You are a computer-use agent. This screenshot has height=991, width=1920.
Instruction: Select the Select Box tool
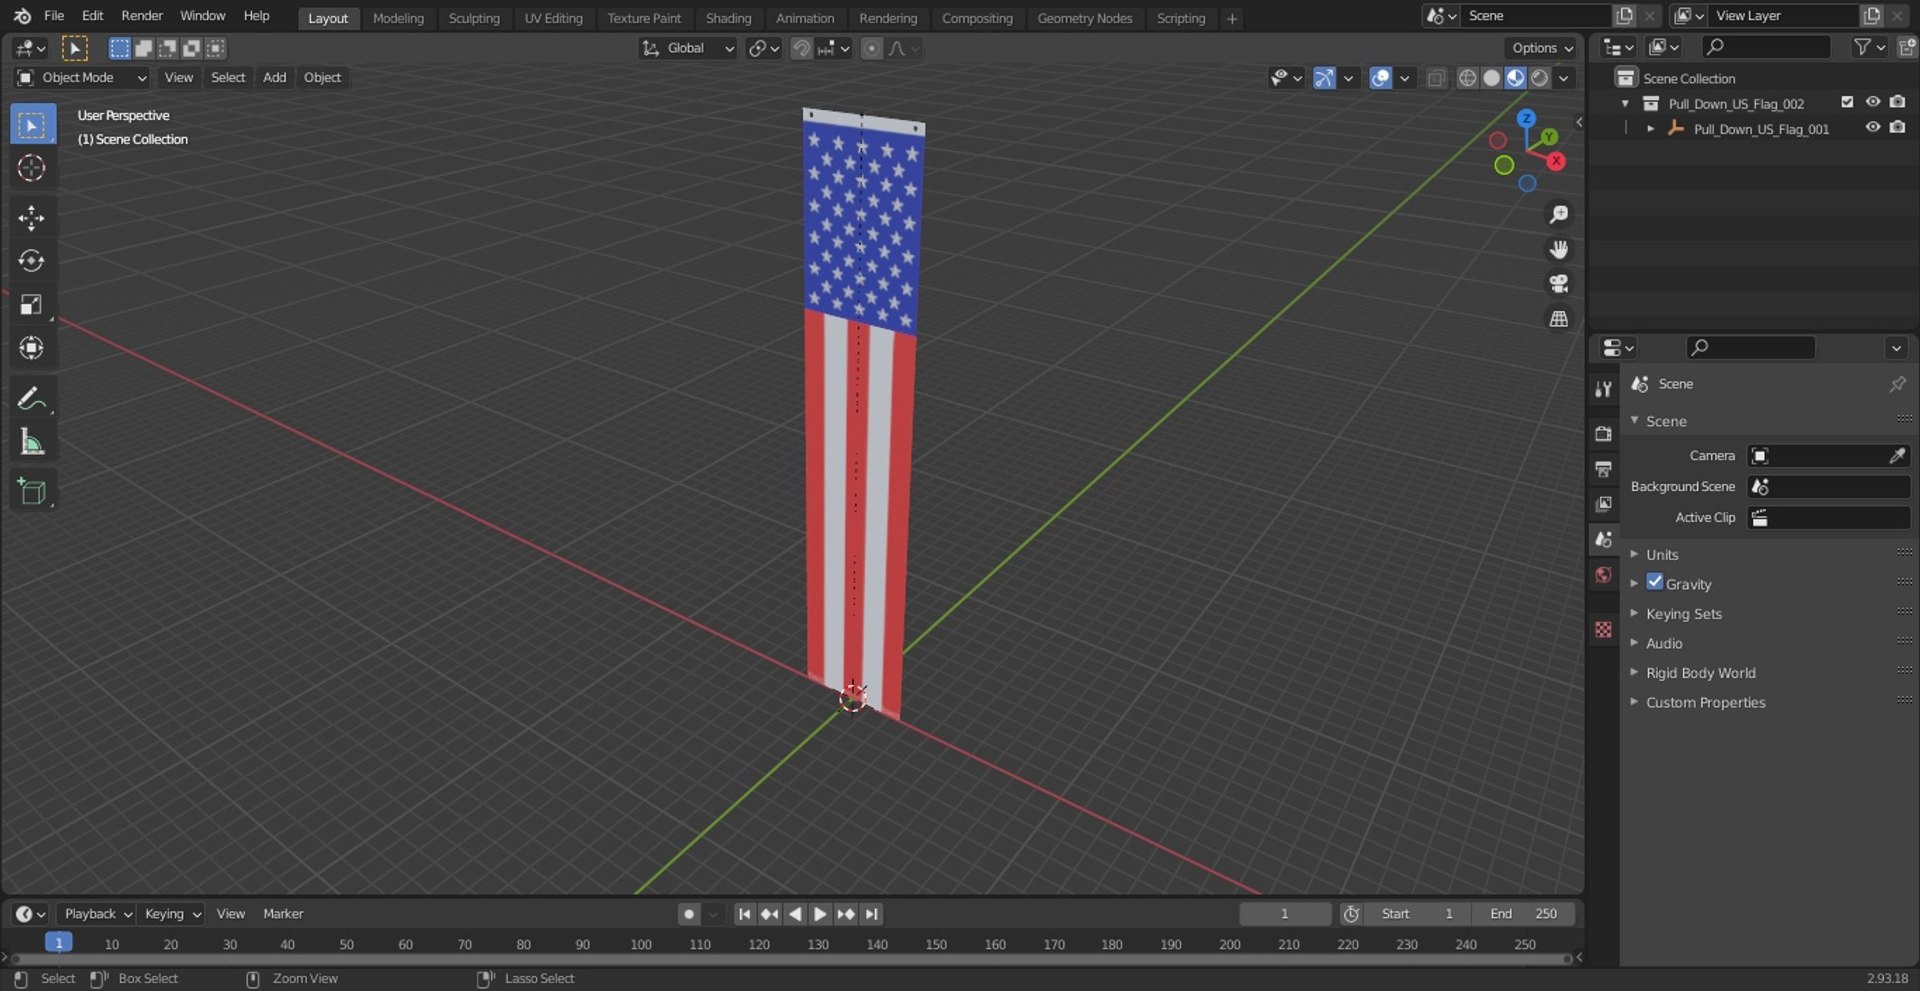pyautogui.click(x=32, y=125)
